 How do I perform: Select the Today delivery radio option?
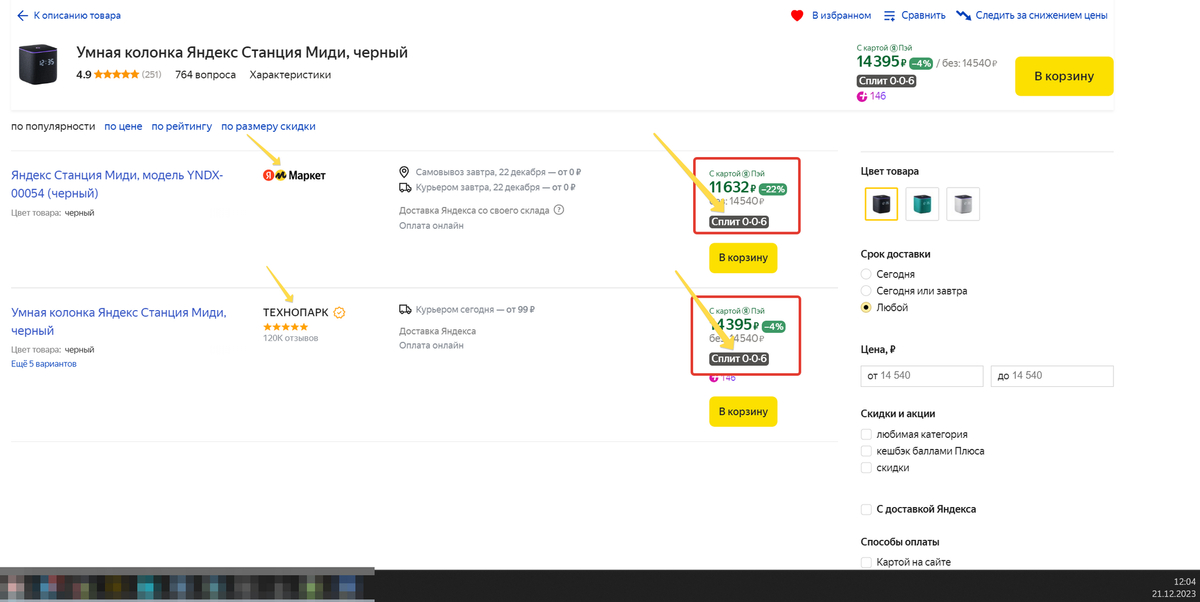point(866,274)
